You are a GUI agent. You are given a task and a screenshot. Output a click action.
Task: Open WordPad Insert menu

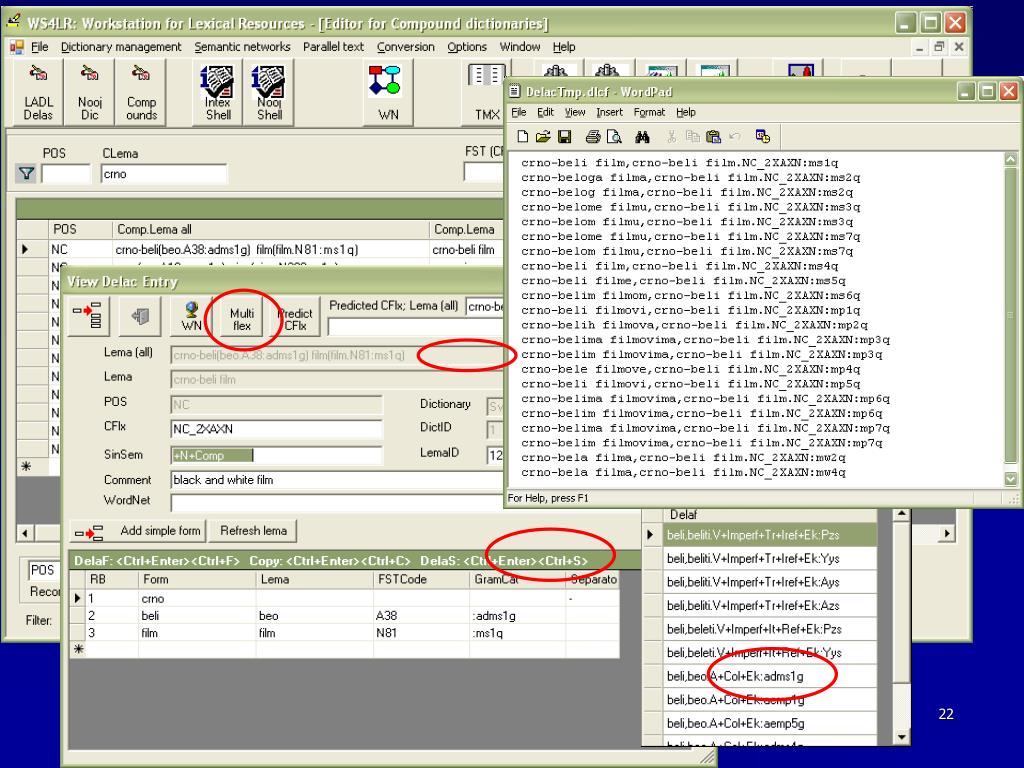[x=609, y=112]
